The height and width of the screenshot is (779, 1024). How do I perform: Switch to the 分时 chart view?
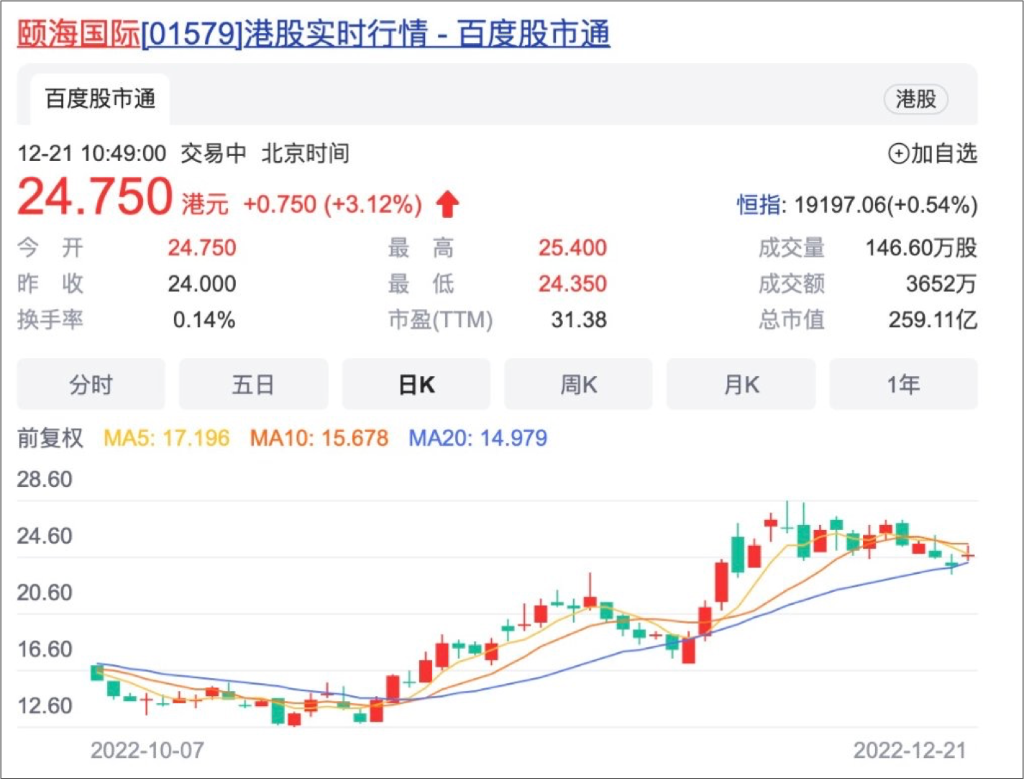click(x=91, y=385)
